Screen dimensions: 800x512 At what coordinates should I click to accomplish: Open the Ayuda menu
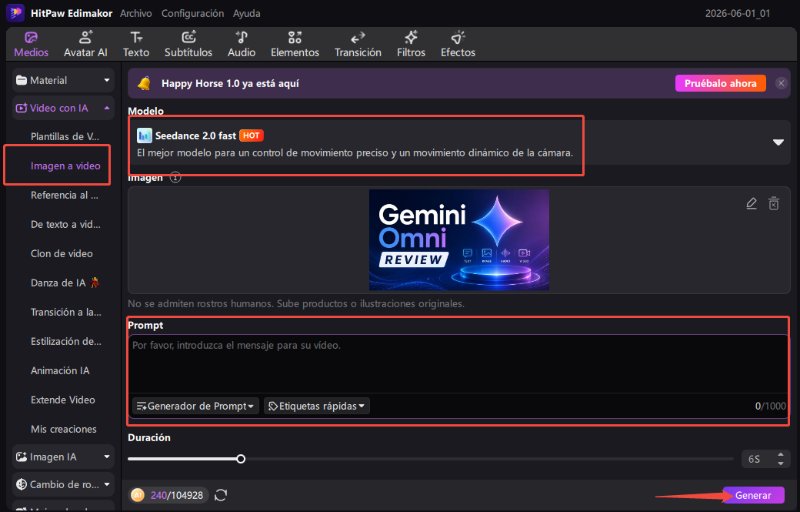coord(246,13)
